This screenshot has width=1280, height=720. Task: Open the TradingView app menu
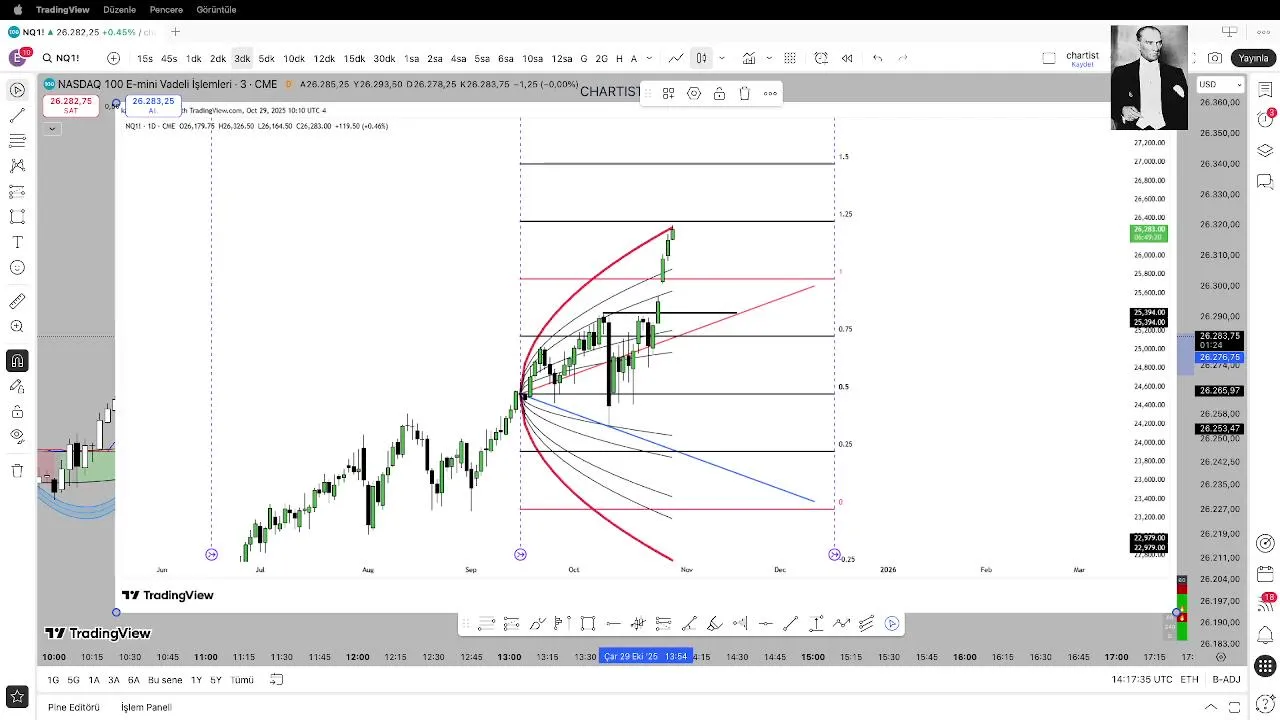[x=62, y=9]
